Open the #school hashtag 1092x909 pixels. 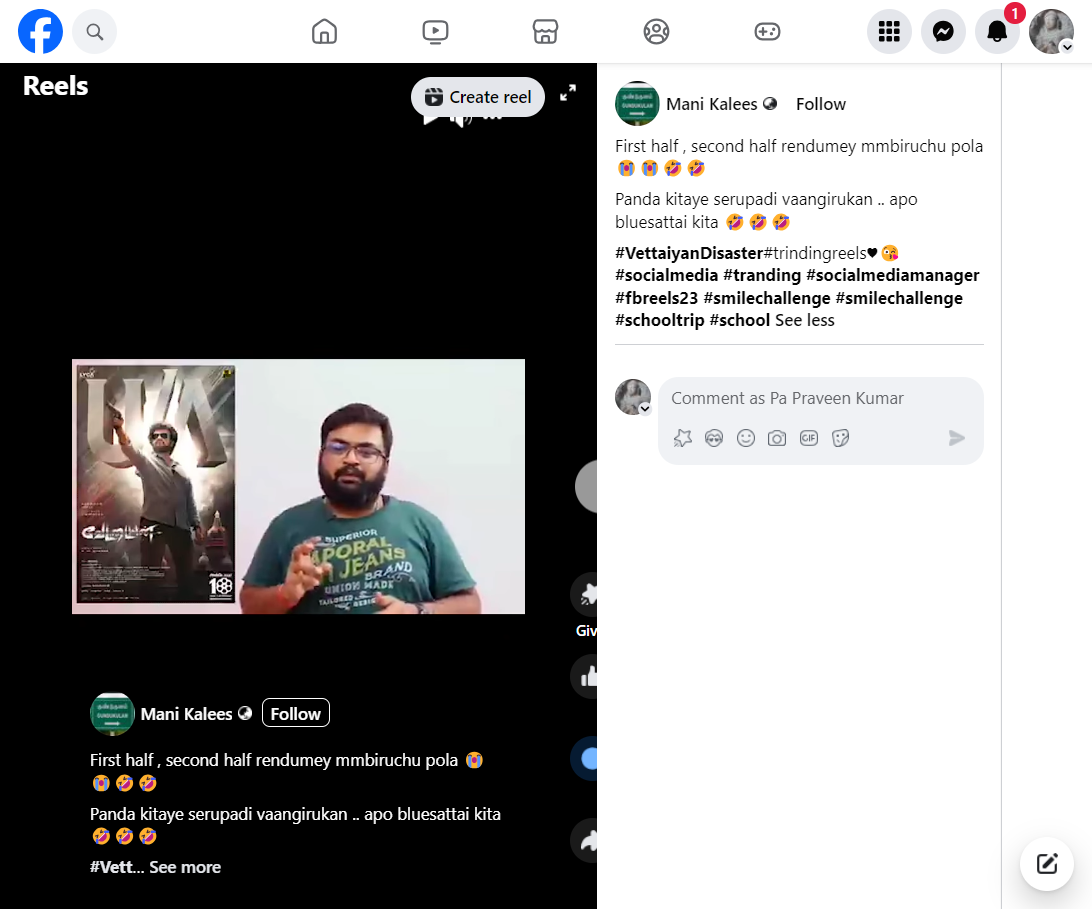740,320
